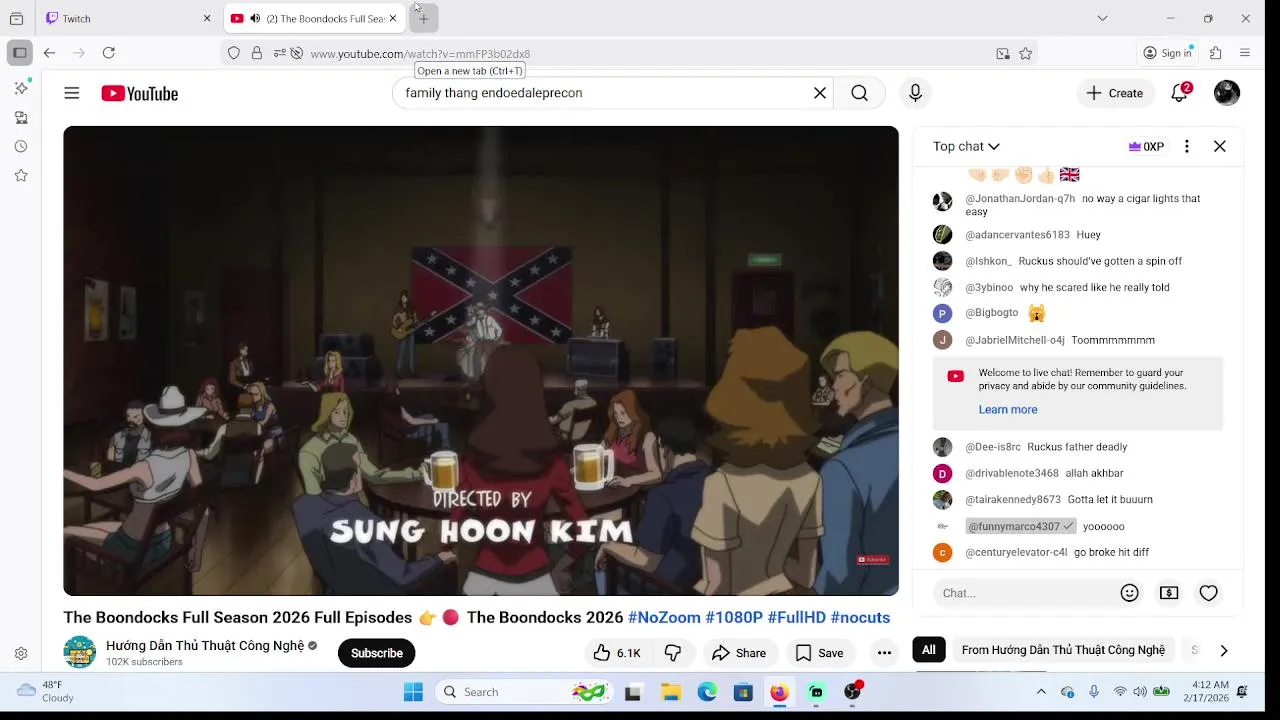
Task: Open Super Chat dollar icon
Action: point(1169,593)
